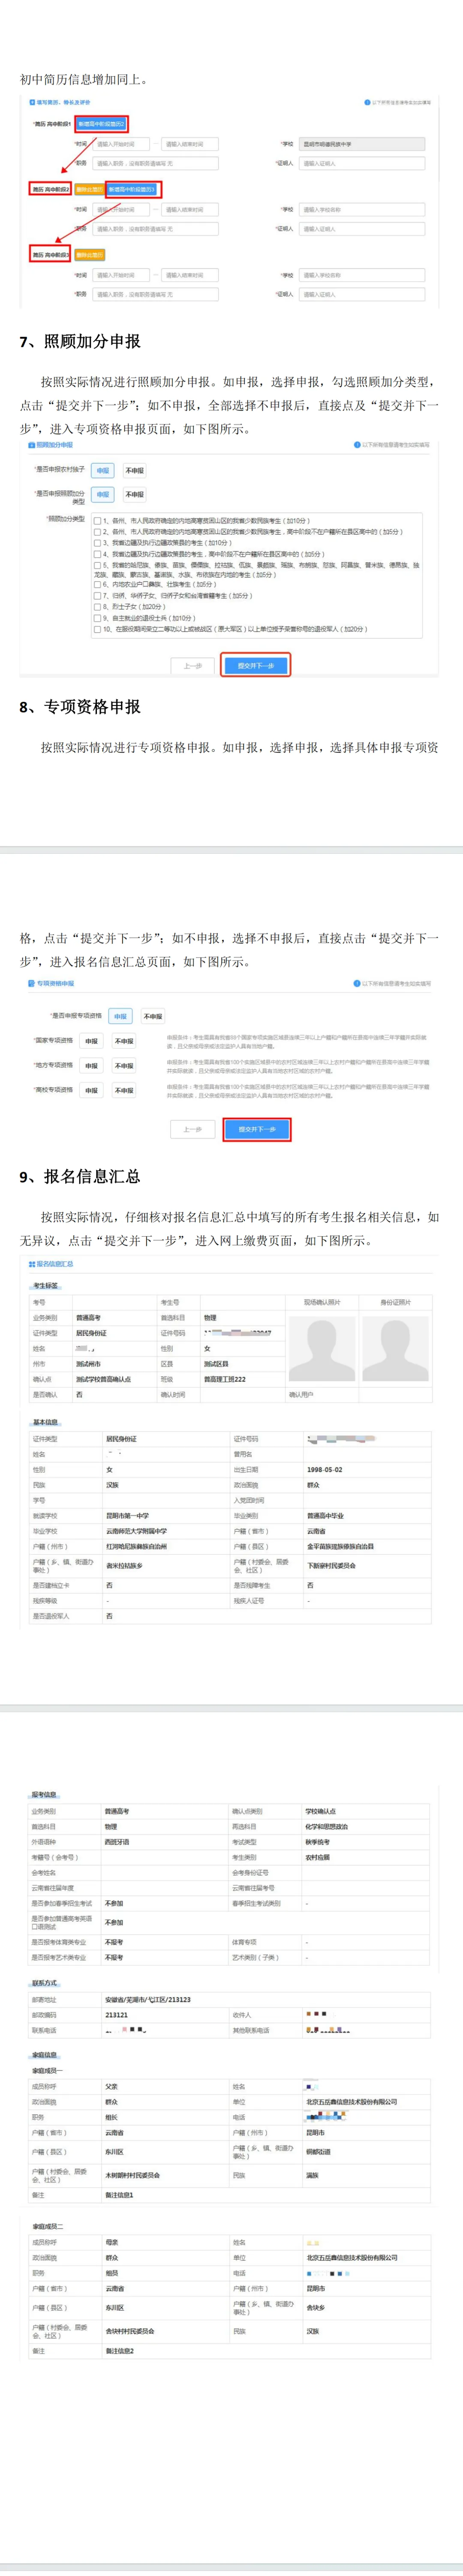Click 提交并下一步 on the 专项资格申报 page
The image size is (463, 2576).
[x=257, y=1129]
